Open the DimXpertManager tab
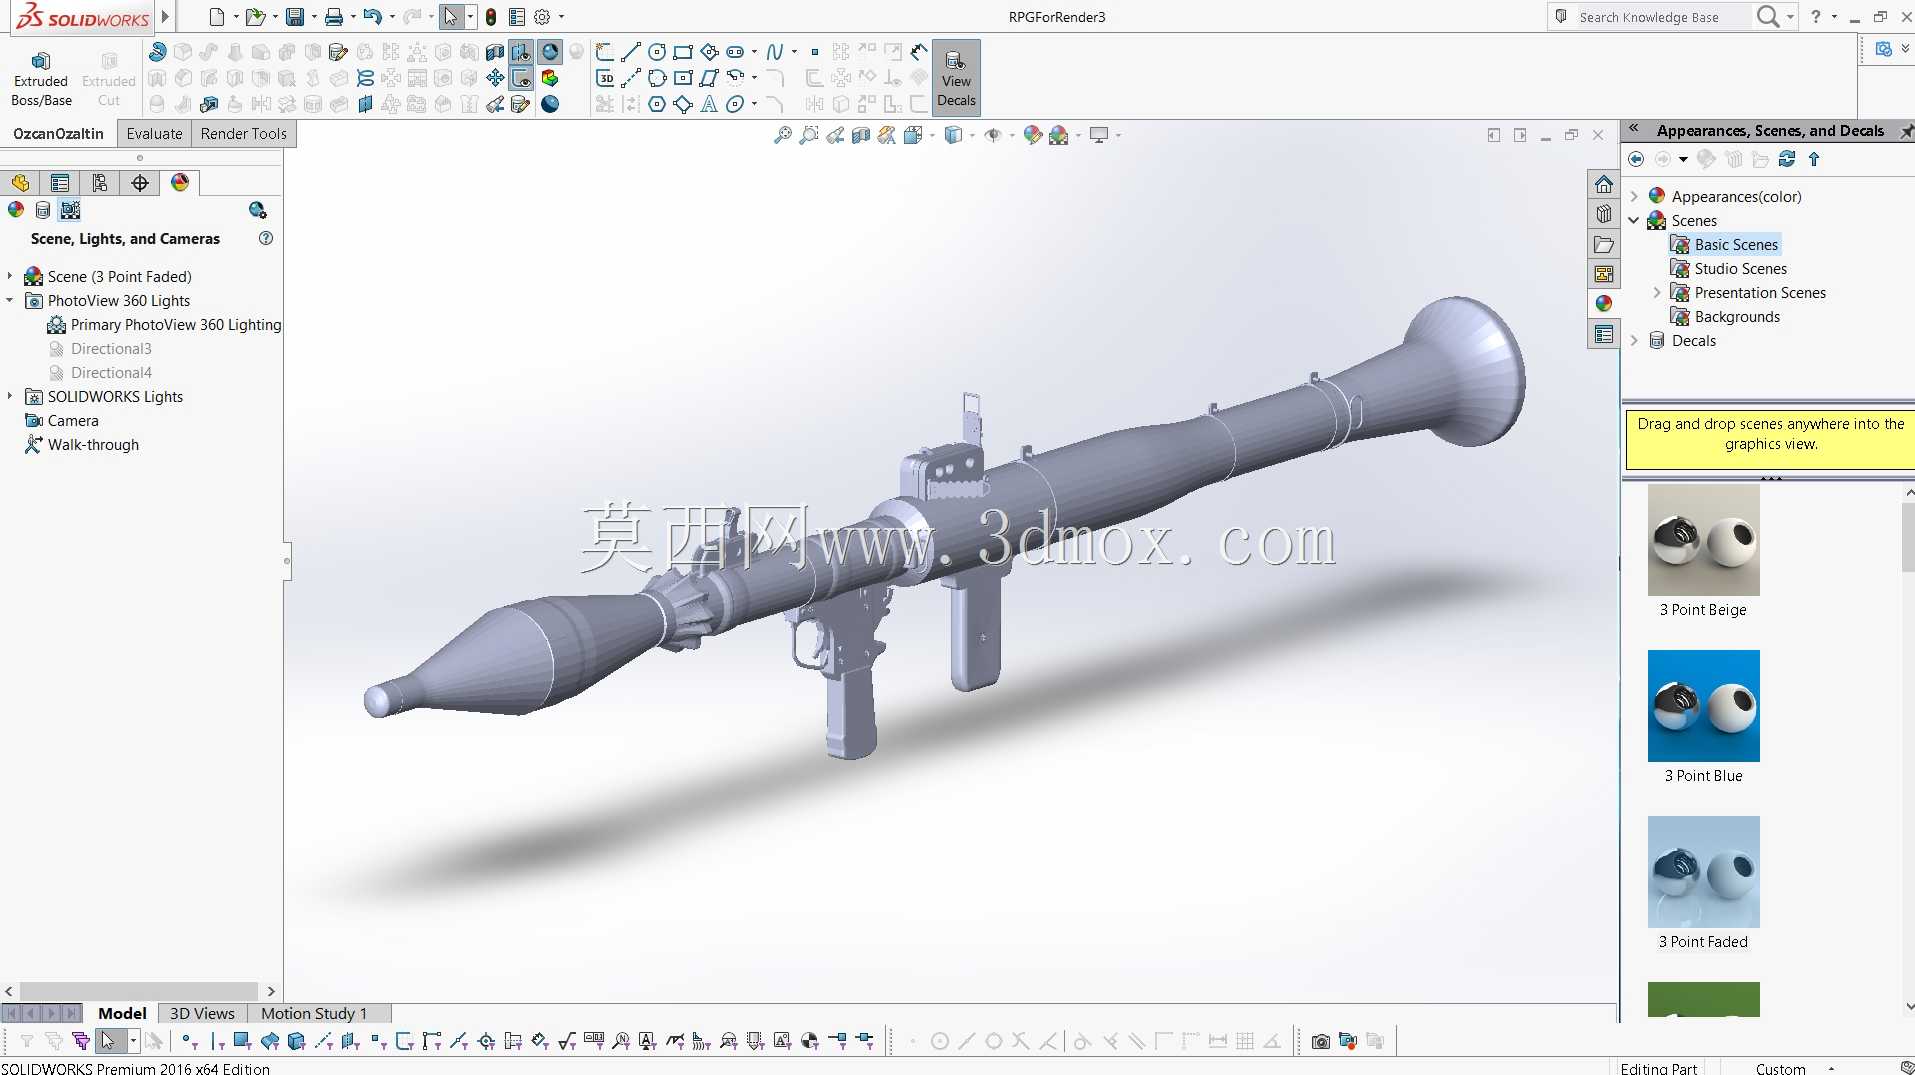This screenshot has height=1075, width=1915. pos(140,183)
